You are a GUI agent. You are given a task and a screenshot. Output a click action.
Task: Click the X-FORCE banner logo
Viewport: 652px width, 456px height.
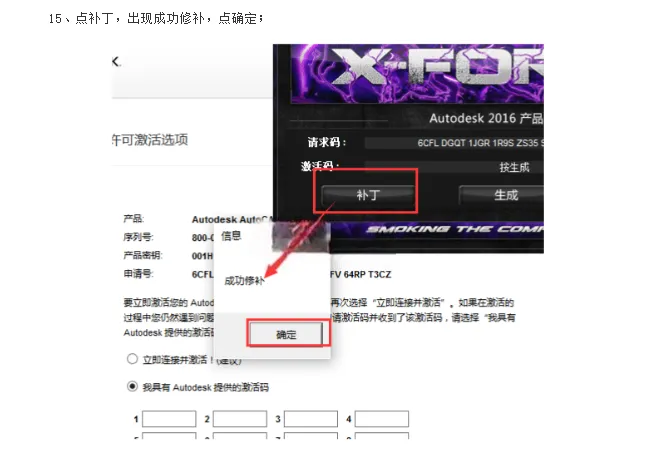point(417,74)
